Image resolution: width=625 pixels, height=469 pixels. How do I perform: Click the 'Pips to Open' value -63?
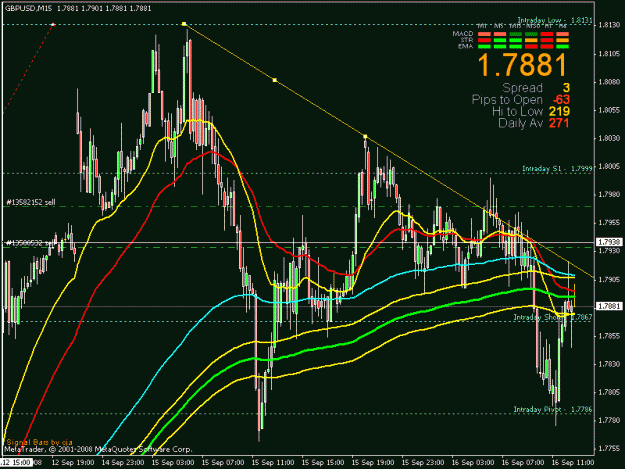click(561, 100)
